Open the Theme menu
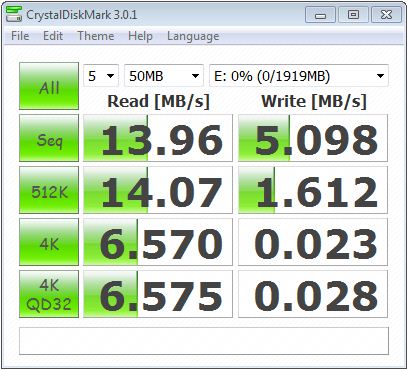407x370 pixels. tap(96, 36)
